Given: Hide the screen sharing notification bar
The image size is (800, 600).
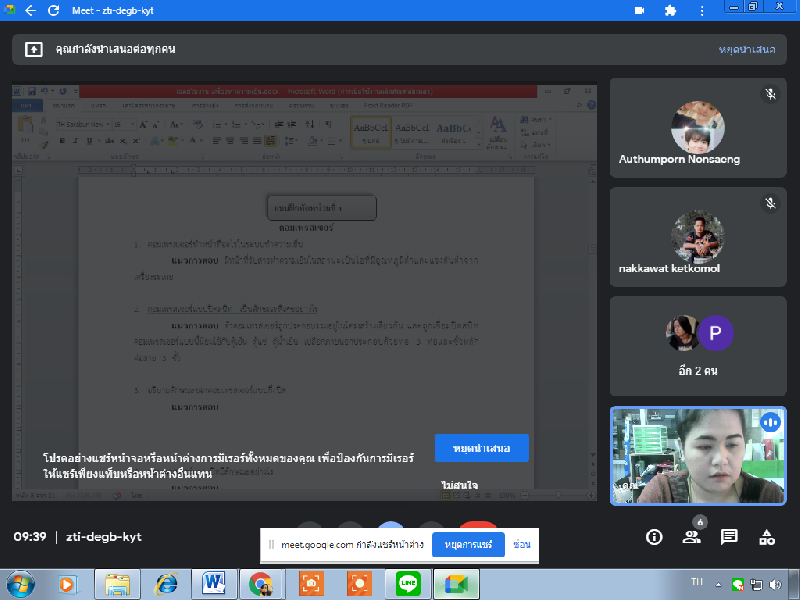Looking at the screenshot, I should pos(521,545).
